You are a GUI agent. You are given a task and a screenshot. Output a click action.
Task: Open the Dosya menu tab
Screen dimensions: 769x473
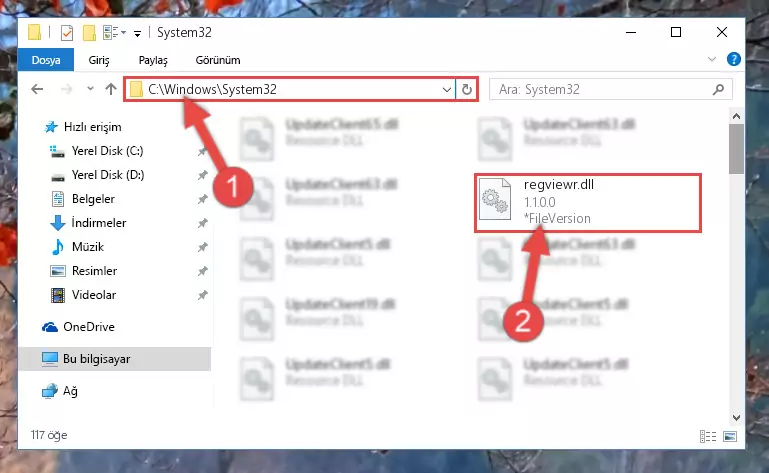(46, 60)
